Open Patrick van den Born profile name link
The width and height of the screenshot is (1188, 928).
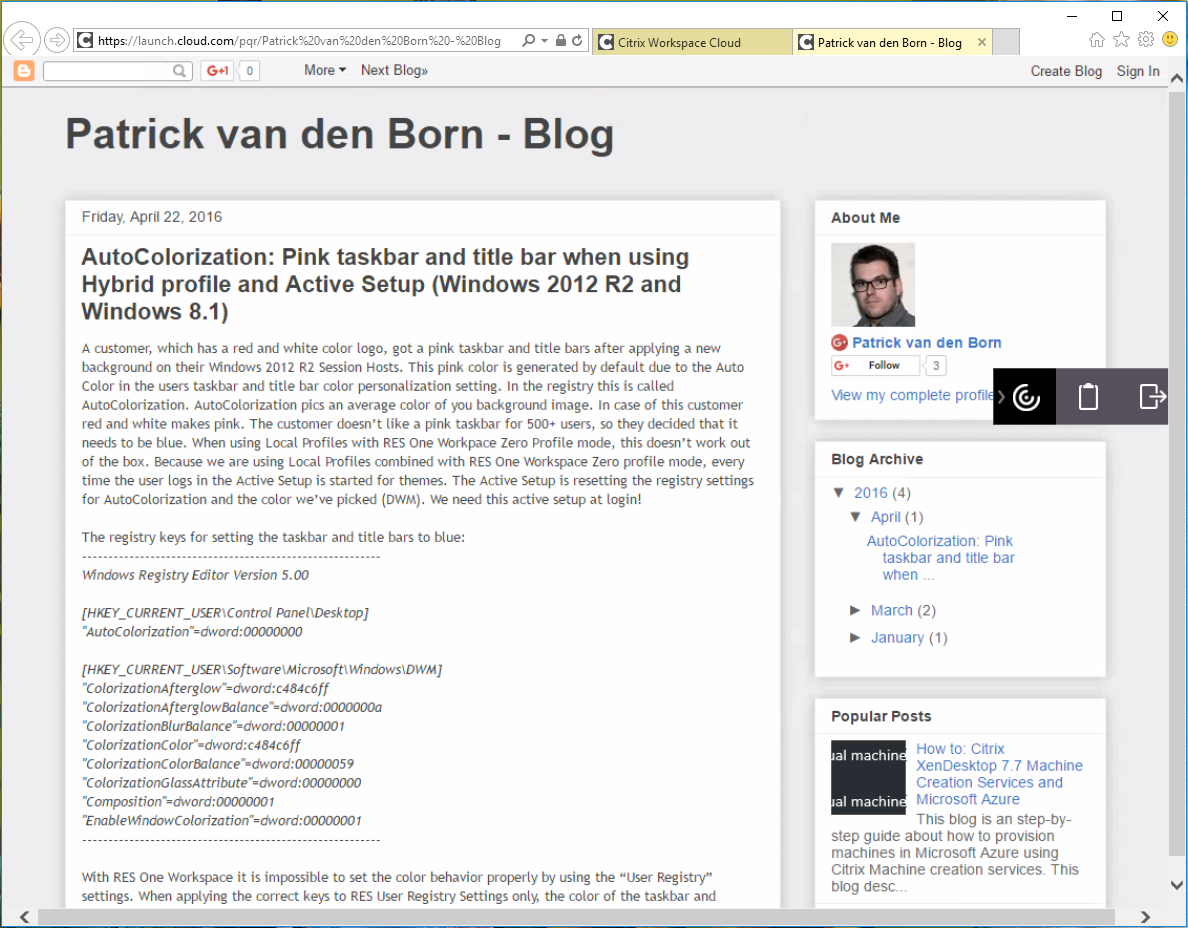(927, 343)
